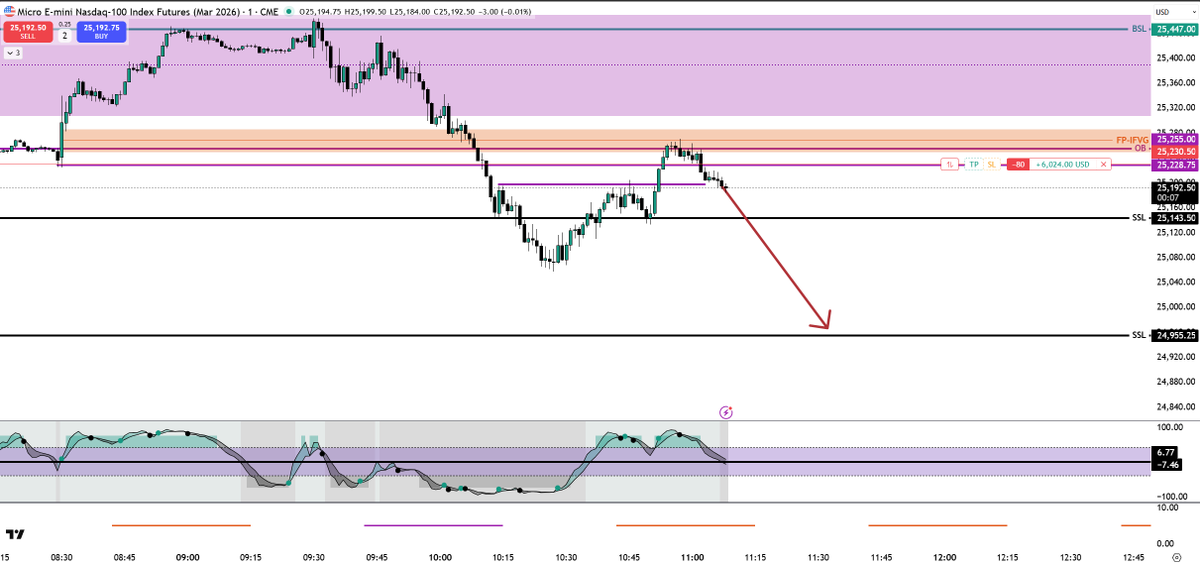Screen dimensions: 1200x565
Task: Add take profit with TP button
Action: [973, 164]
